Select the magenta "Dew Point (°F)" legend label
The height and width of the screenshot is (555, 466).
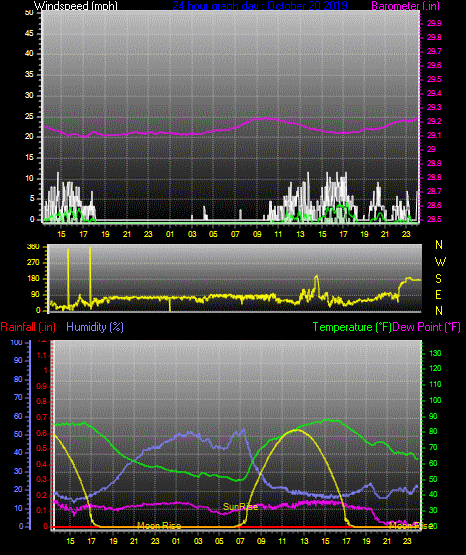tap(427, 327)
